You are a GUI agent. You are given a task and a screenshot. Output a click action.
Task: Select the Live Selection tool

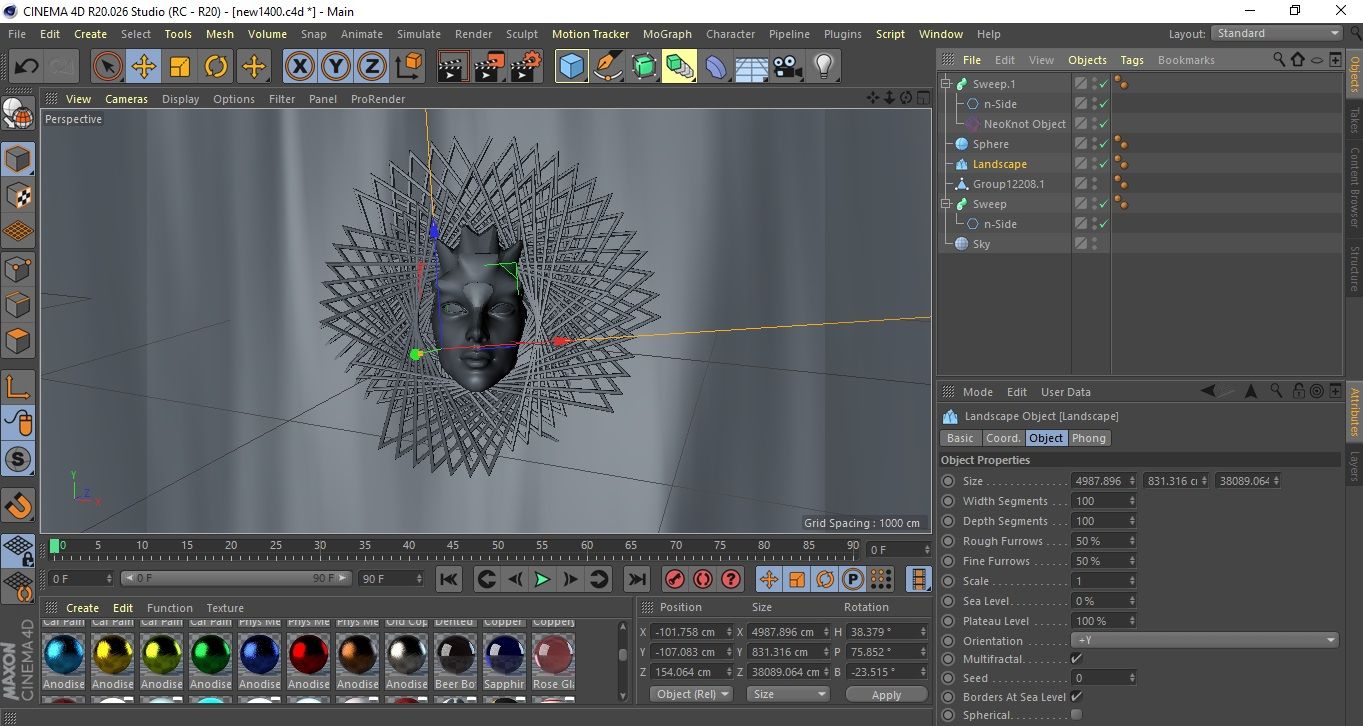(x=107, y=67)
